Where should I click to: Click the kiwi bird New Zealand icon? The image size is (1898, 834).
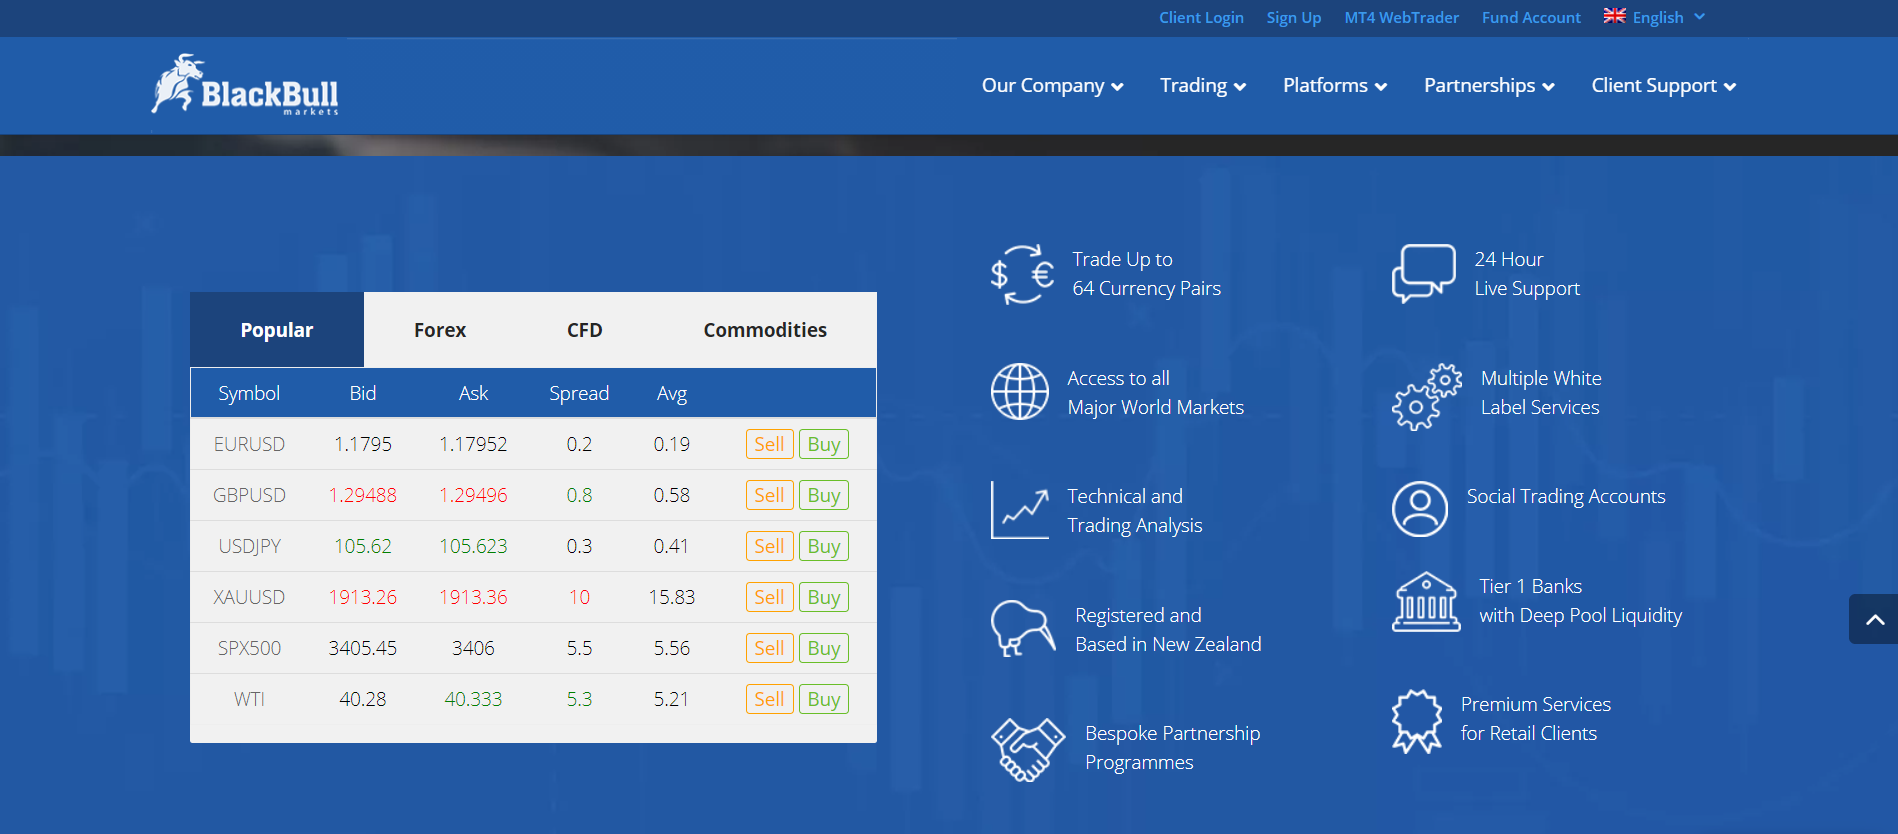(1021, 628)
